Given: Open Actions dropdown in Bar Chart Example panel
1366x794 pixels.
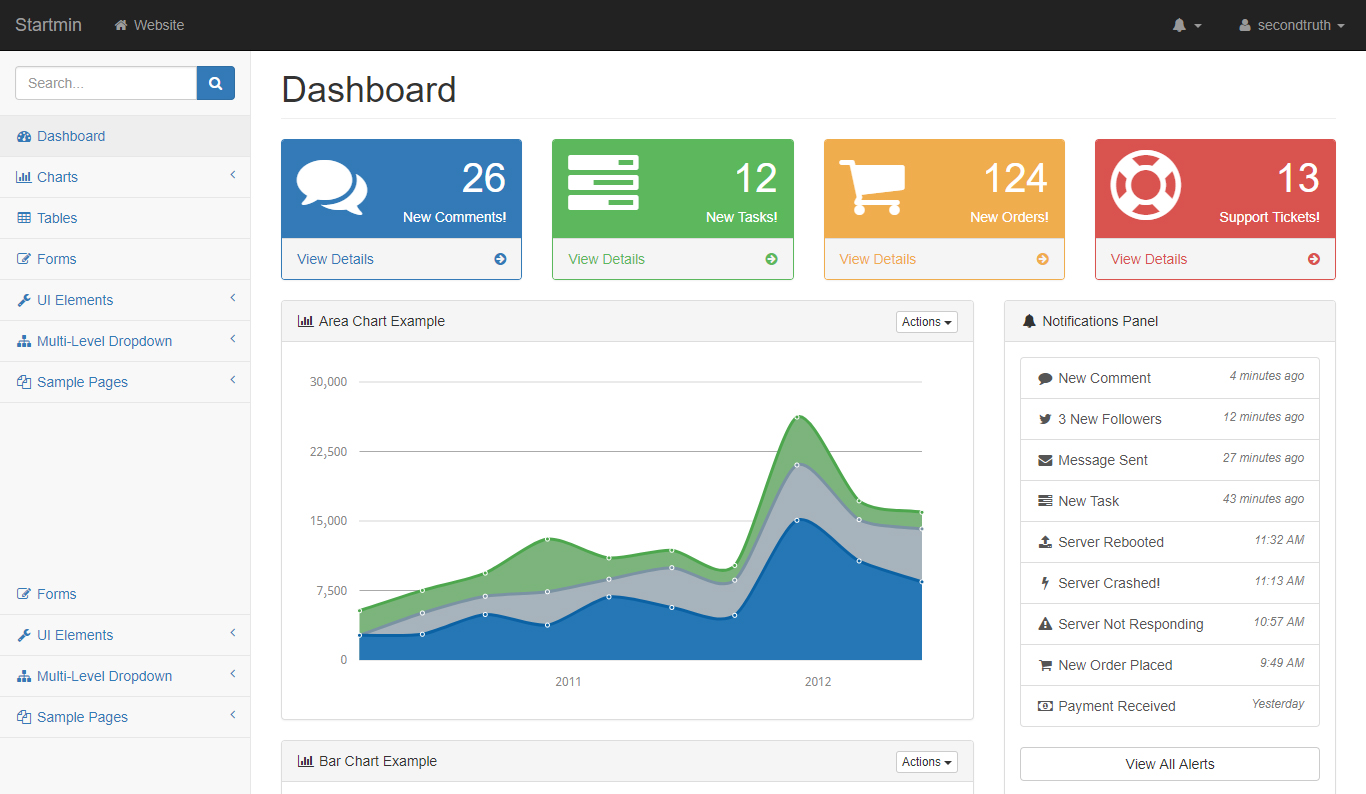Looking at the screenshot, I should [x=927, y=762].
